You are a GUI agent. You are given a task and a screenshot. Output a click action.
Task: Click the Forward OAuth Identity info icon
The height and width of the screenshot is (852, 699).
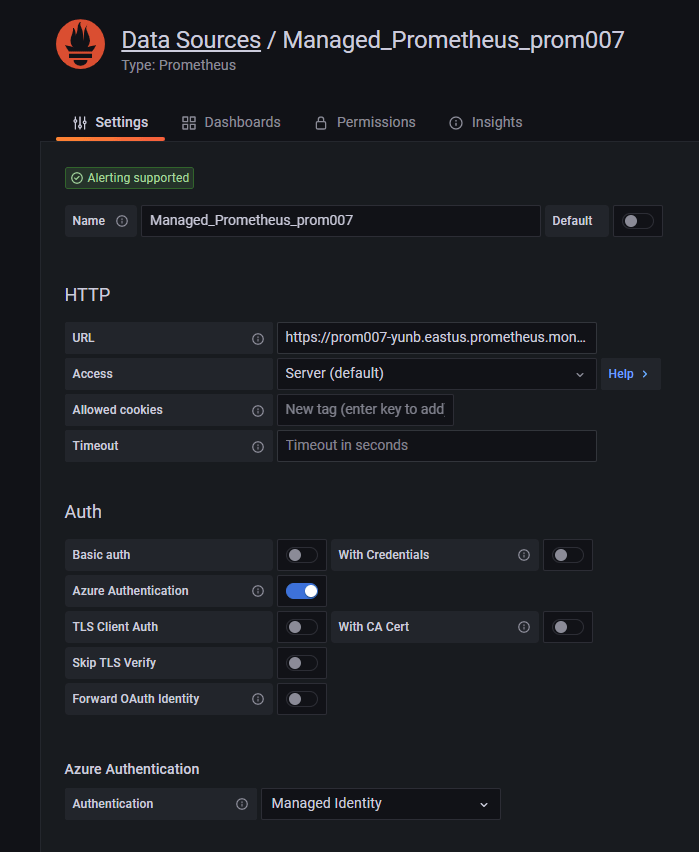(x=258, y=699)
